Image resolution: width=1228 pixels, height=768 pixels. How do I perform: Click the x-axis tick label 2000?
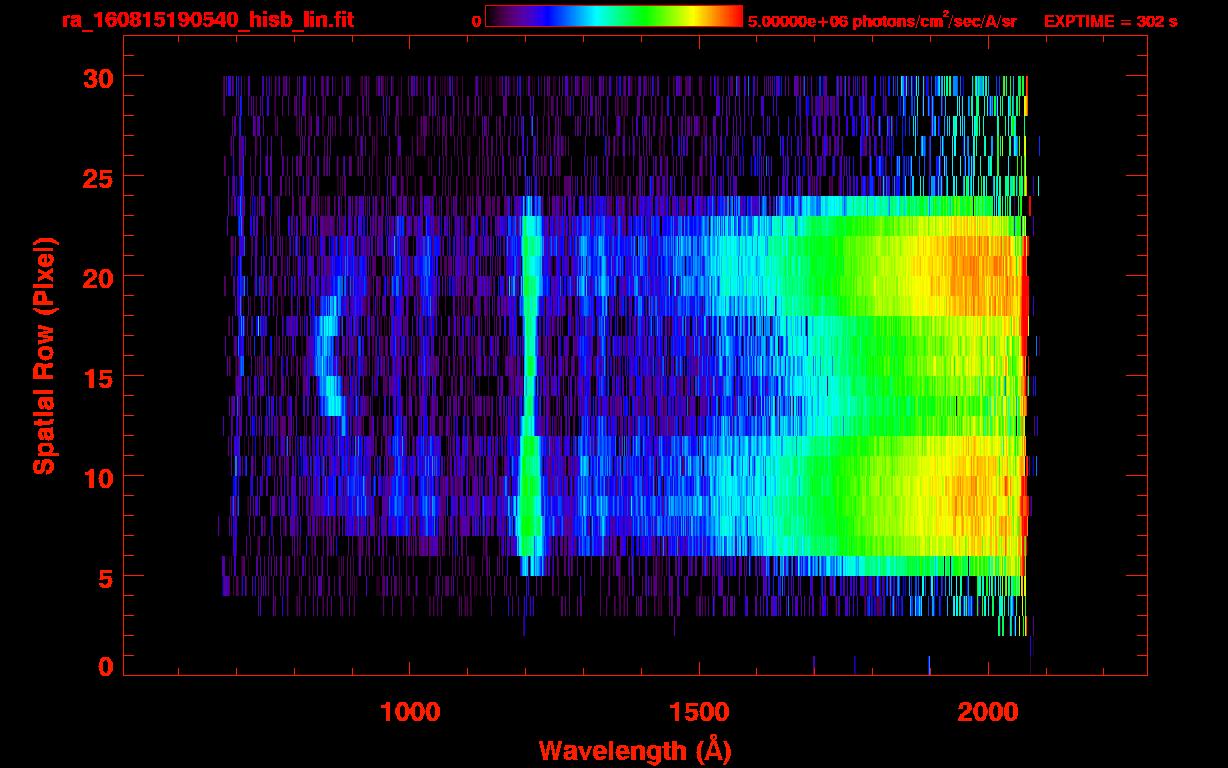(989, 711)
